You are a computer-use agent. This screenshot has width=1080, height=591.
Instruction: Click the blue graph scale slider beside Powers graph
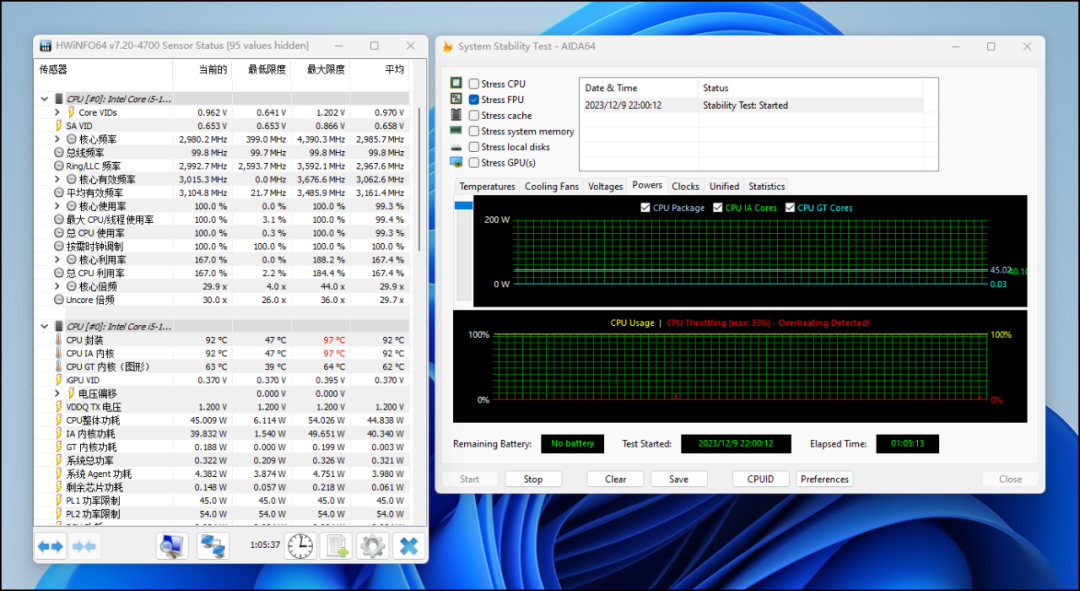tap(464, 205)
